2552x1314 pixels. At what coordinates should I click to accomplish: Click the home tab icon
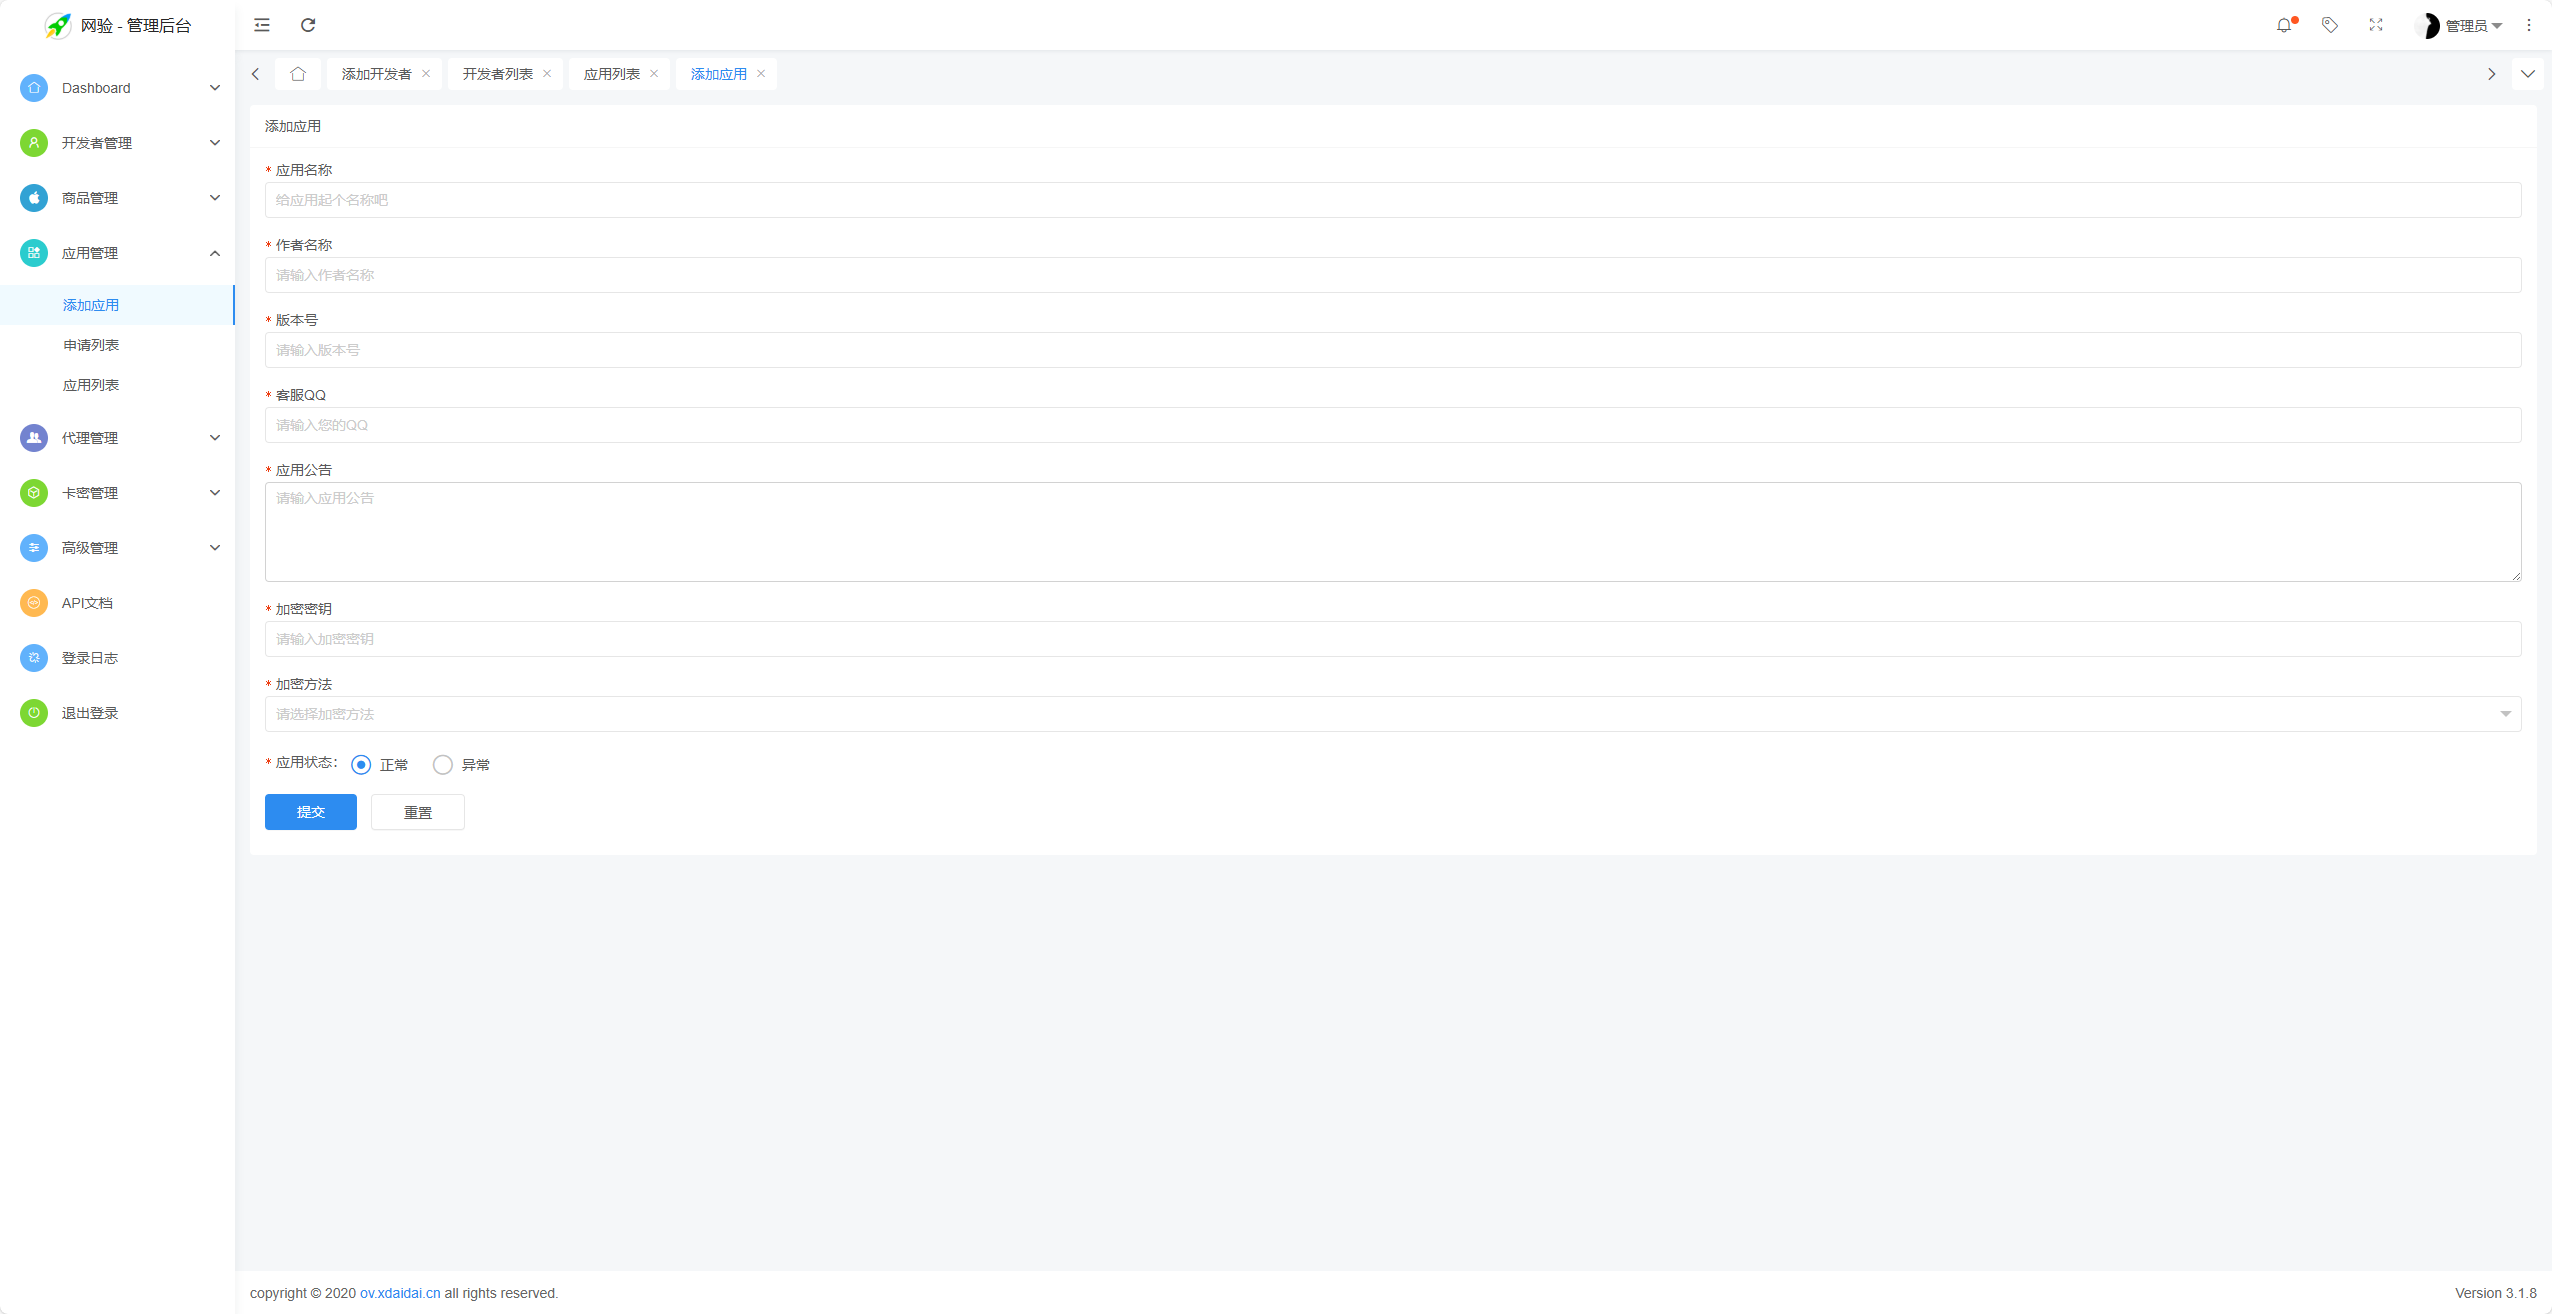[298, 74]
